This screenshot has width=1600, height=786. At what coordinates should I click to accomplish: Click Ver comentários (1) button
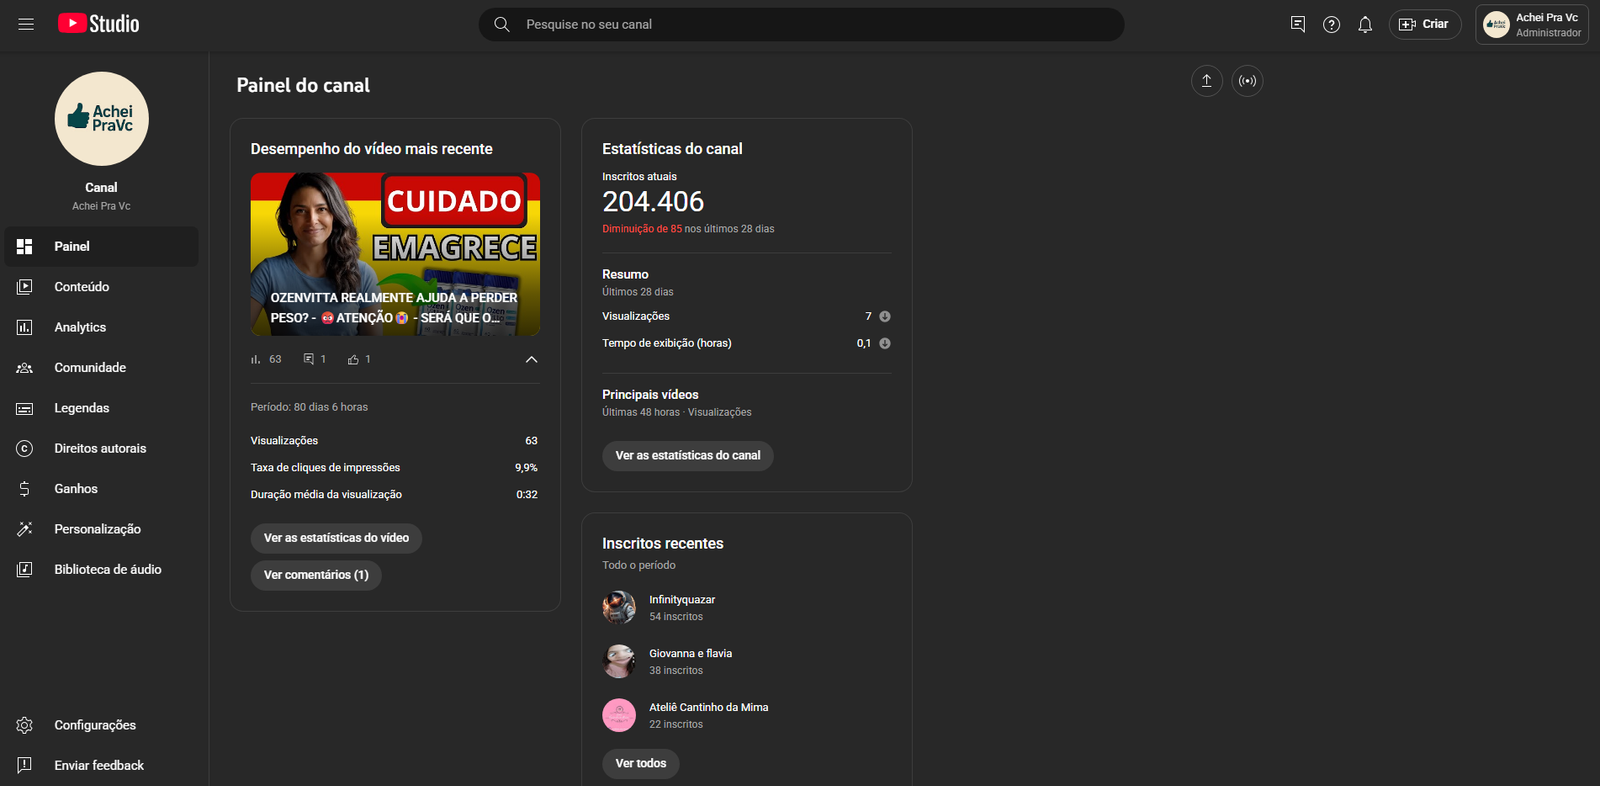click(x=316, y=575)
